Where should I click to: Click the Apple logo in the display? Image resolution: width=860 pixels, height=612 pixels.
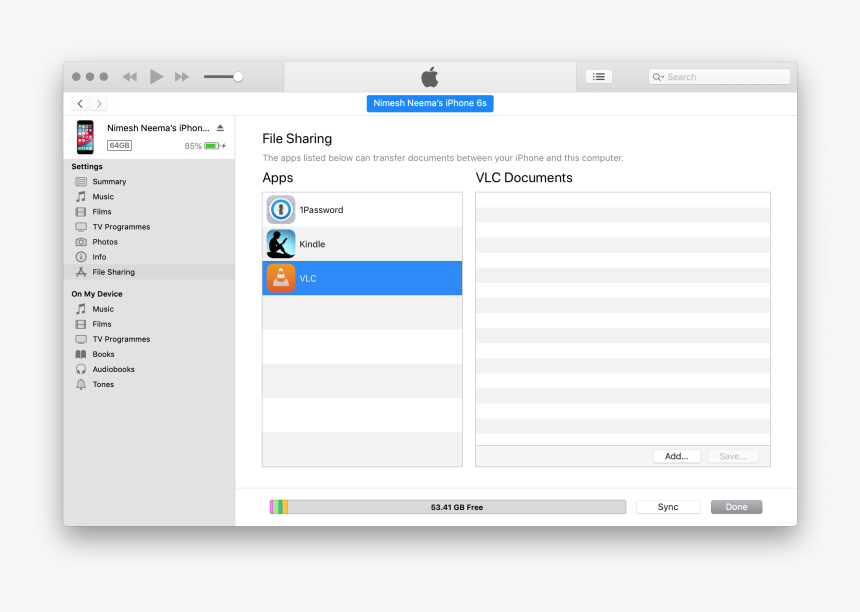point(430,77)
